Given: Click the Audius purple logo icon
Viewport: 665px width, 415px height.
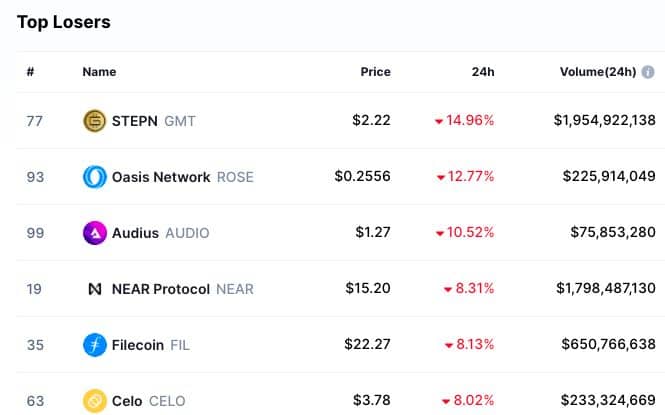Looking at the screenshot, I should tap(95, 233).
